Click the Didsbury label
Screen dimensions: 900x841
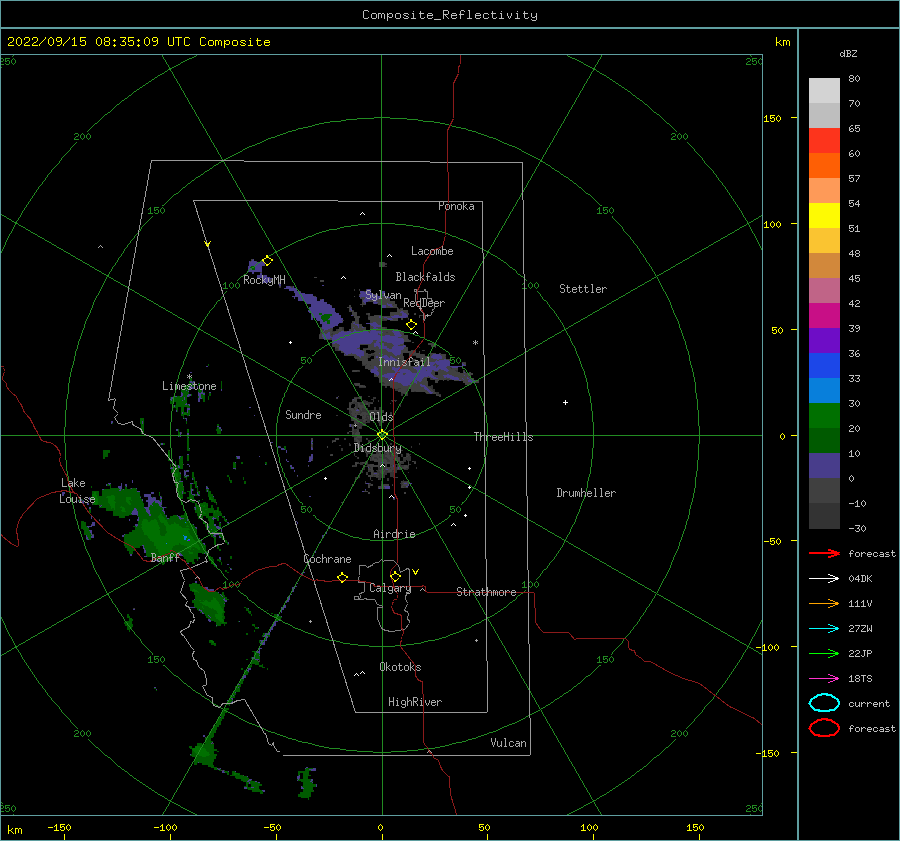click(377, 448)
